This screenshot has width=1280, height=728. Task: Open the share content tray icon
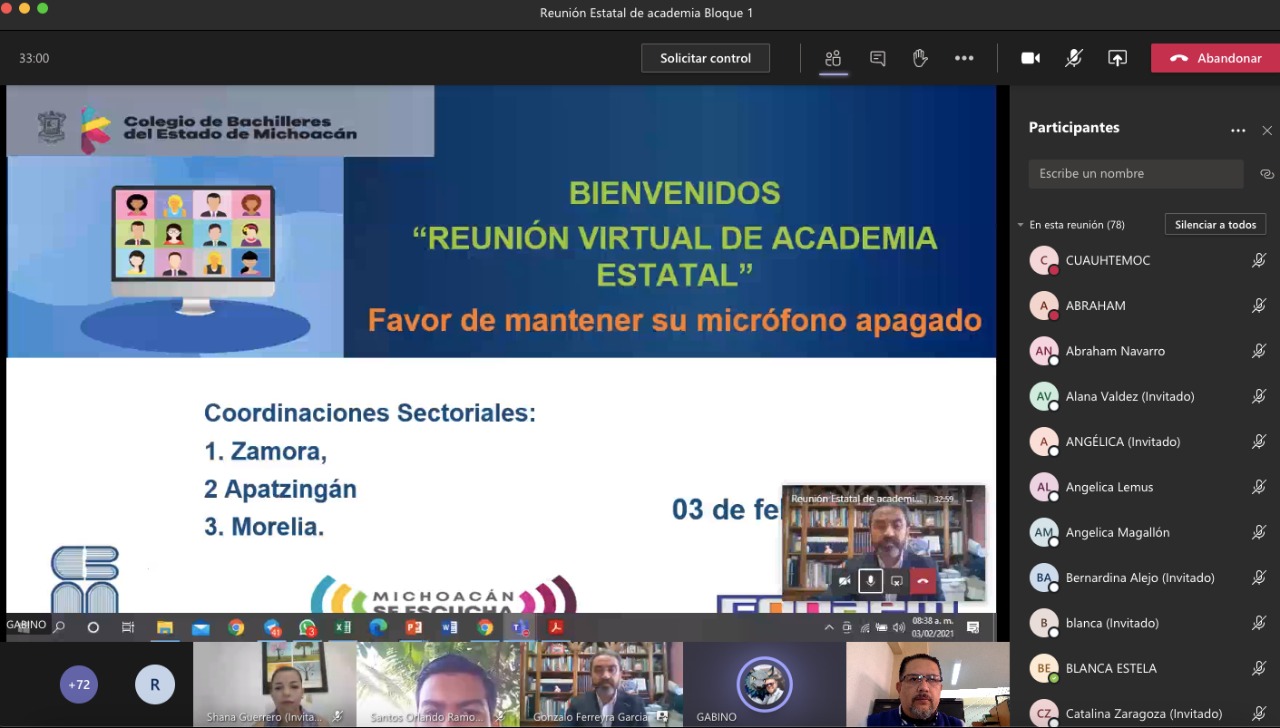tap(1117, 58)
